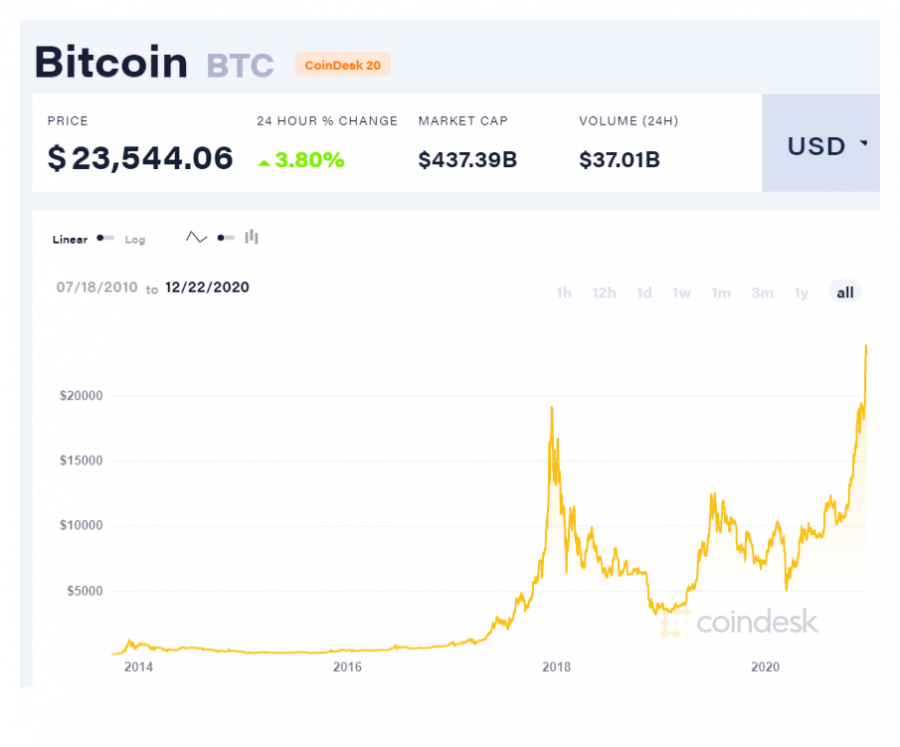Switch to the 1d time range
This screenshot has width=900, height=747.
[x=644, y=293]
